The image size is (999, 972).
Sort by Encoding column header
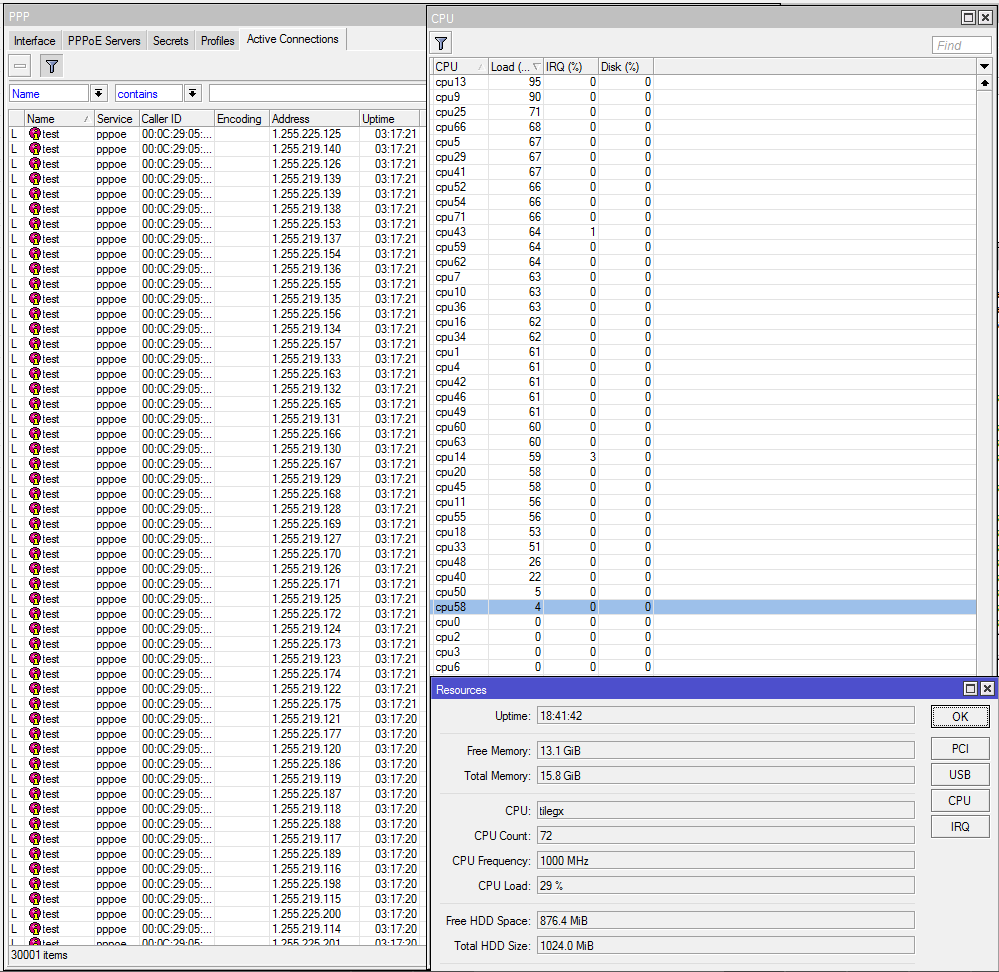coord(241,118)
